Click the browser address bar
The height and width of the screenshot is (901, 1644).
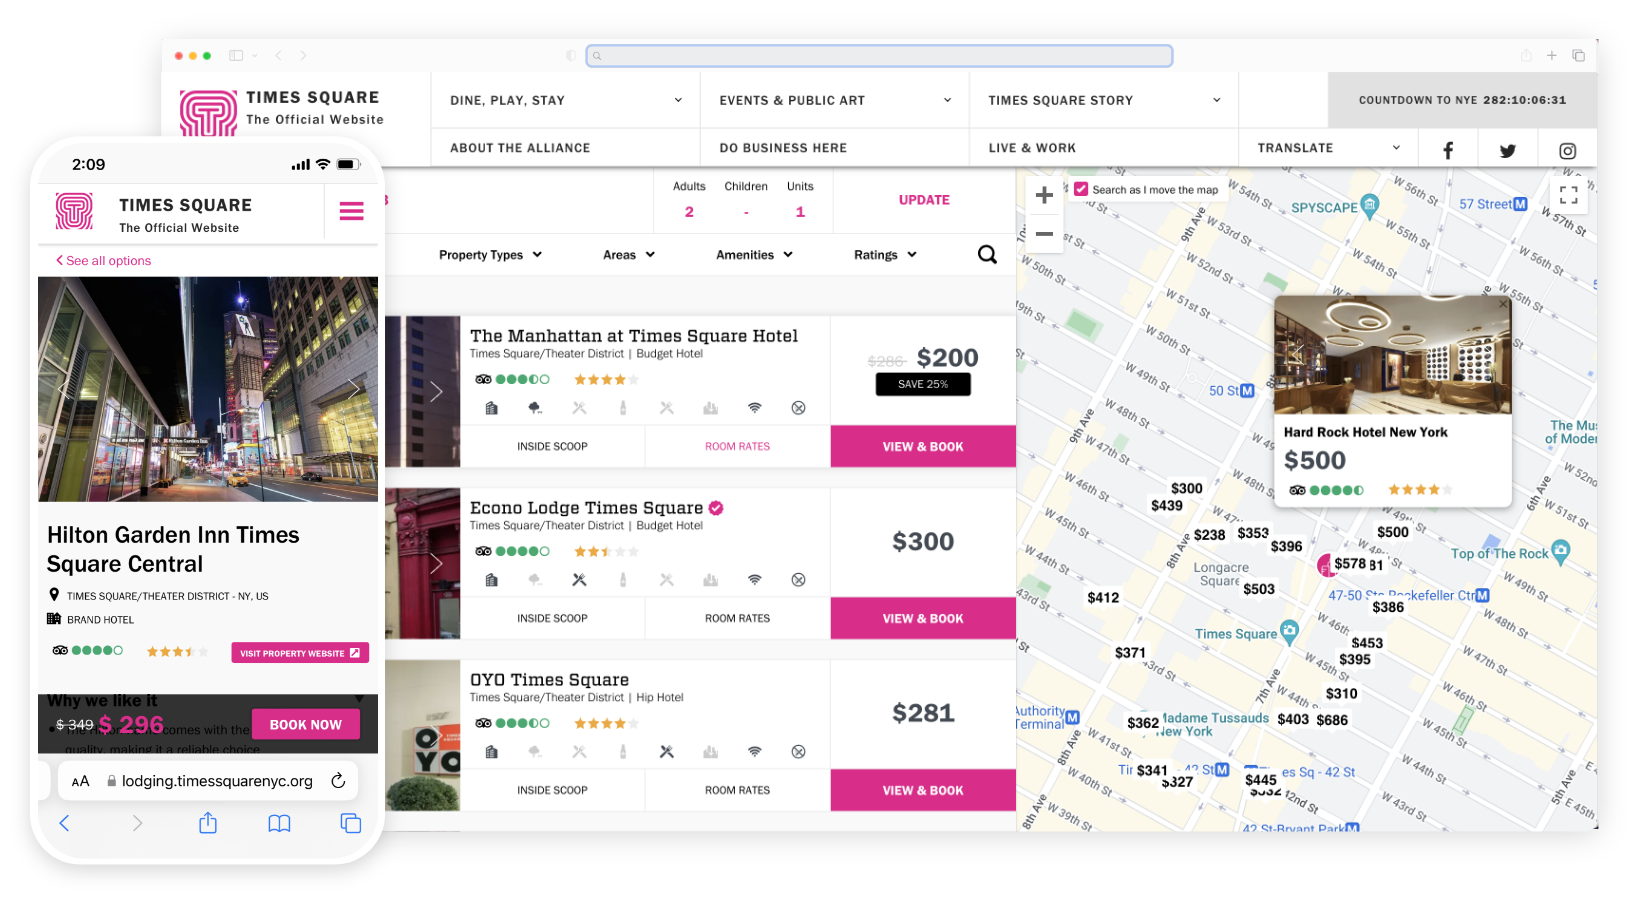click(879, 56)
